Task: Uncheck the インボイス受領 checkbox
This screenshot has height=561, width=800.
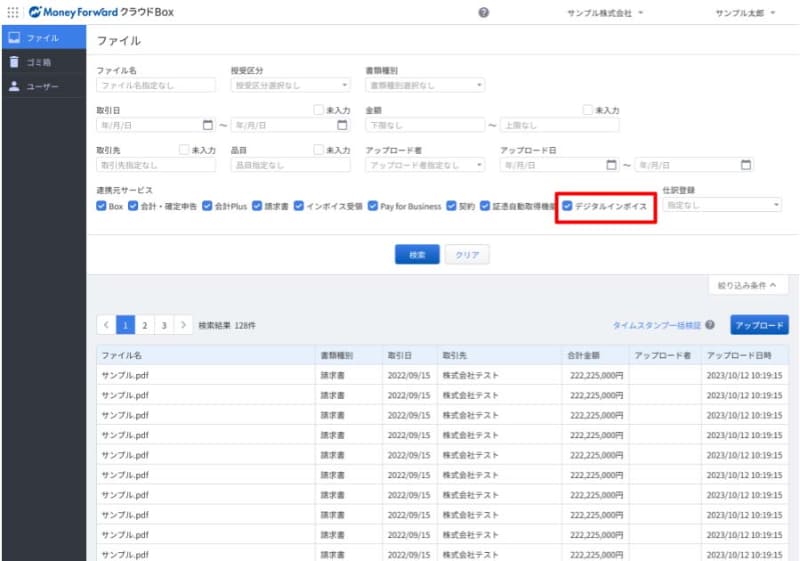Action: coord(299,206)
